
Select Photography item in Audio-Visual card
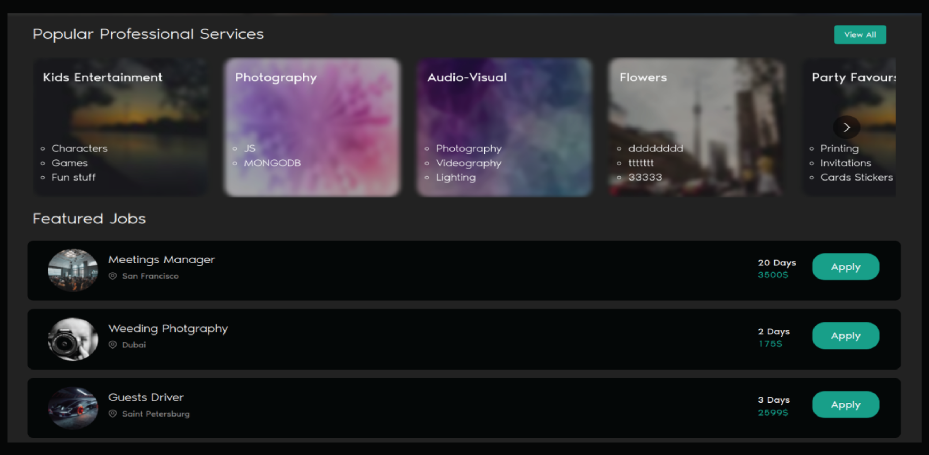pos(469,149)
